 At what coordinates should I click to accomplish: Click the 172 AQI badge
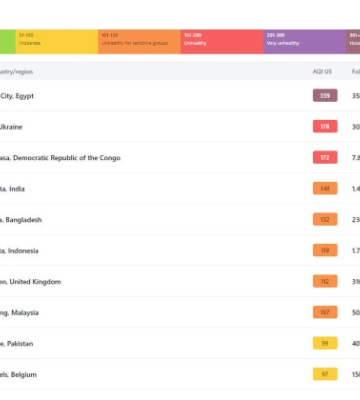tap(325, 158)
